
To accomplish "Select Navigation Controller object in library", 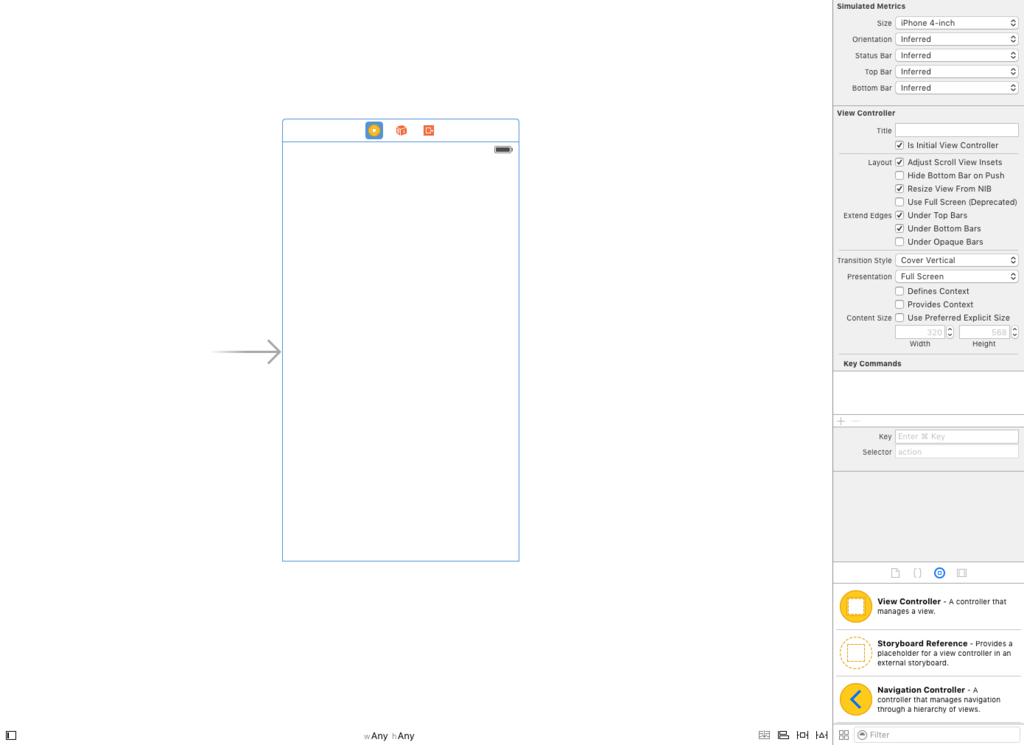I will (x=928, y=699).
